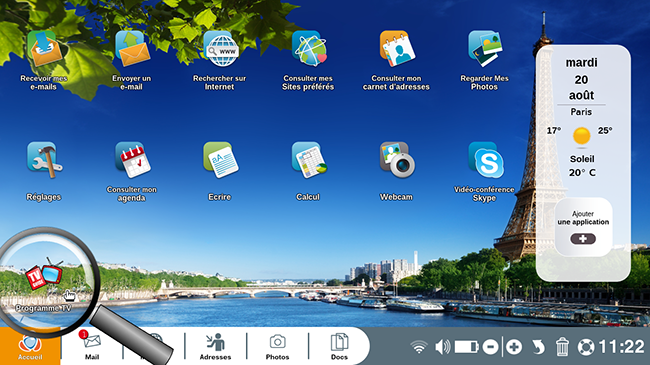This screenshot has width=650, height=365.
Task: Click the plus button under Ajouter une application
Action: pos(583,239)
